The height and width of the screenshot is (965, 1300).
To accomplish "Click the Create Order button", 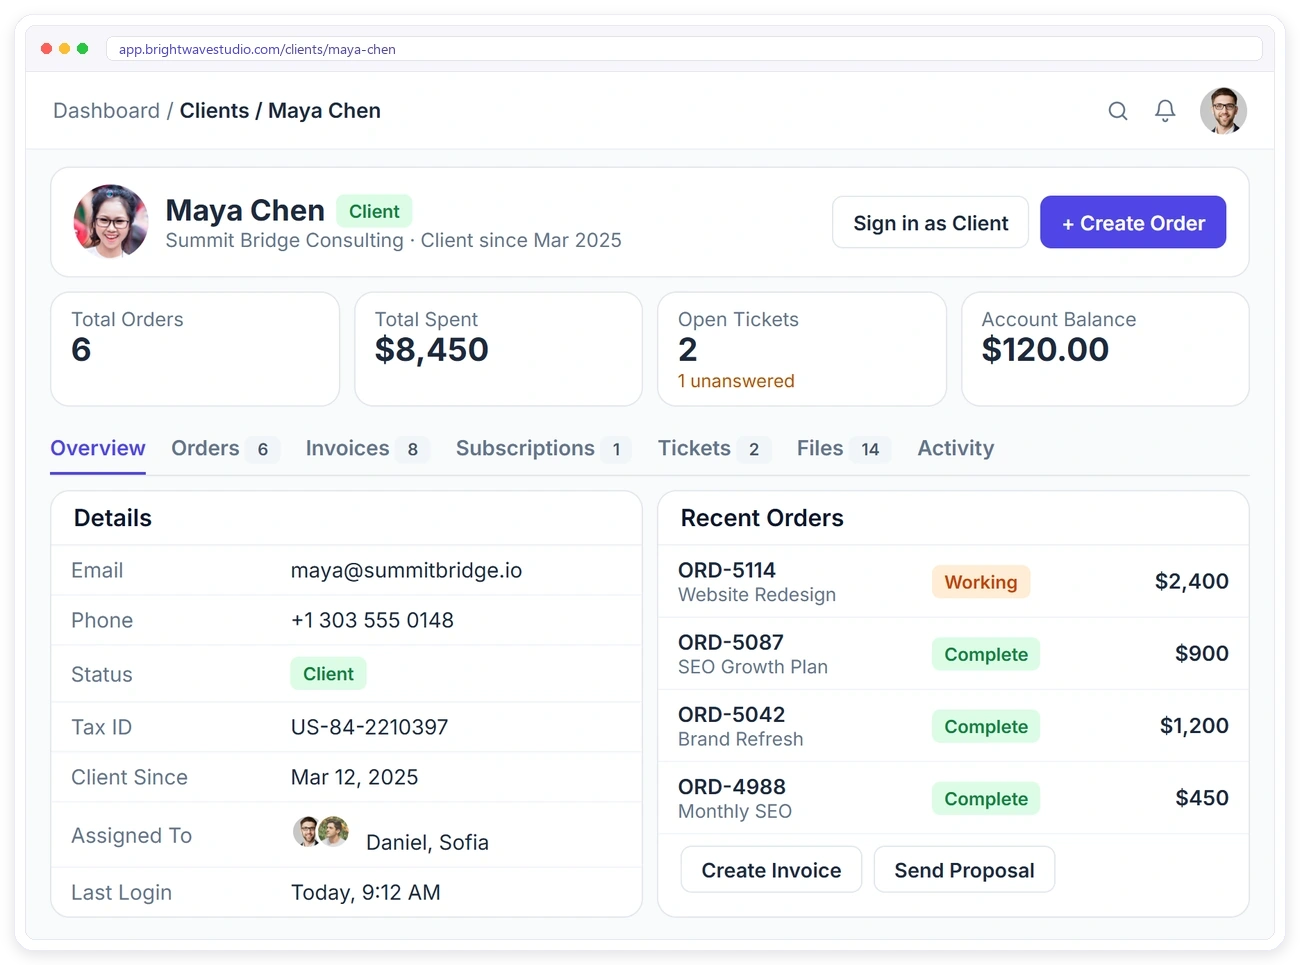I will pyautogui.click(x=1133, y=223).
